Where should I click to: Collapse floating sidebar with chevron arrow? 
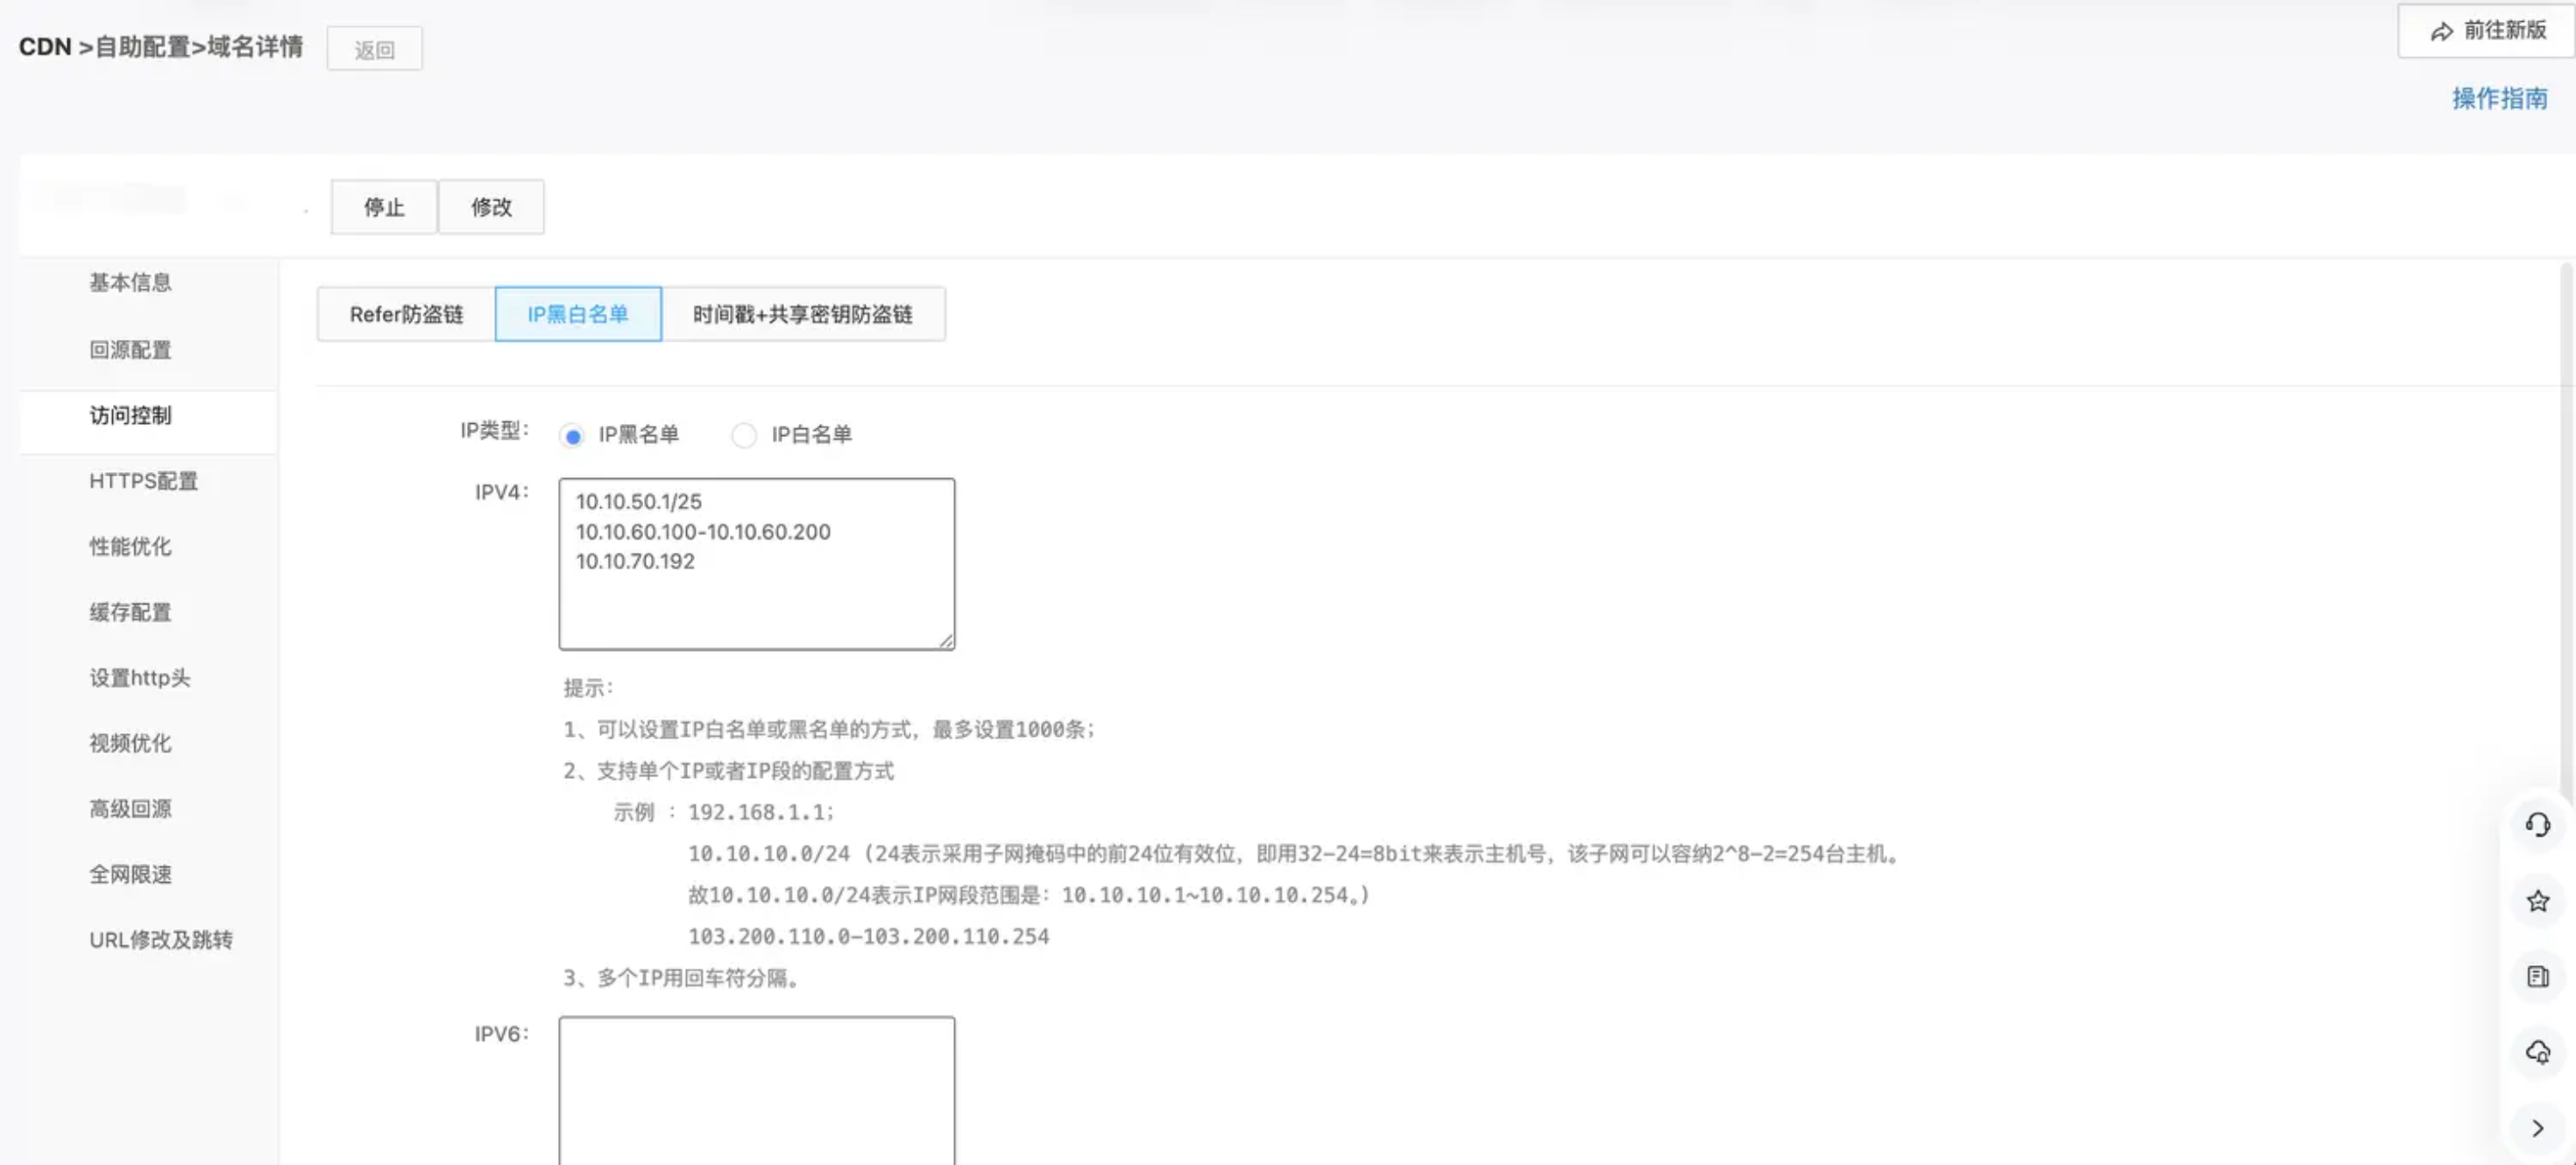2537,1128
